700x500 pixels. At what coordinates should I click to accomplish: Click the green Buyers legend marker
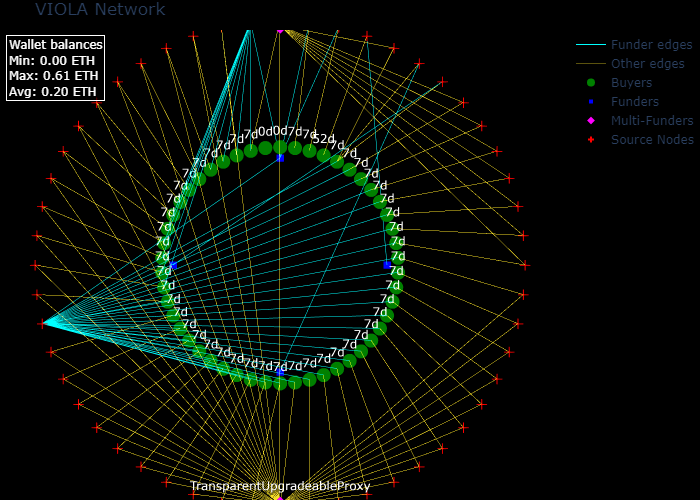[591, 83]
